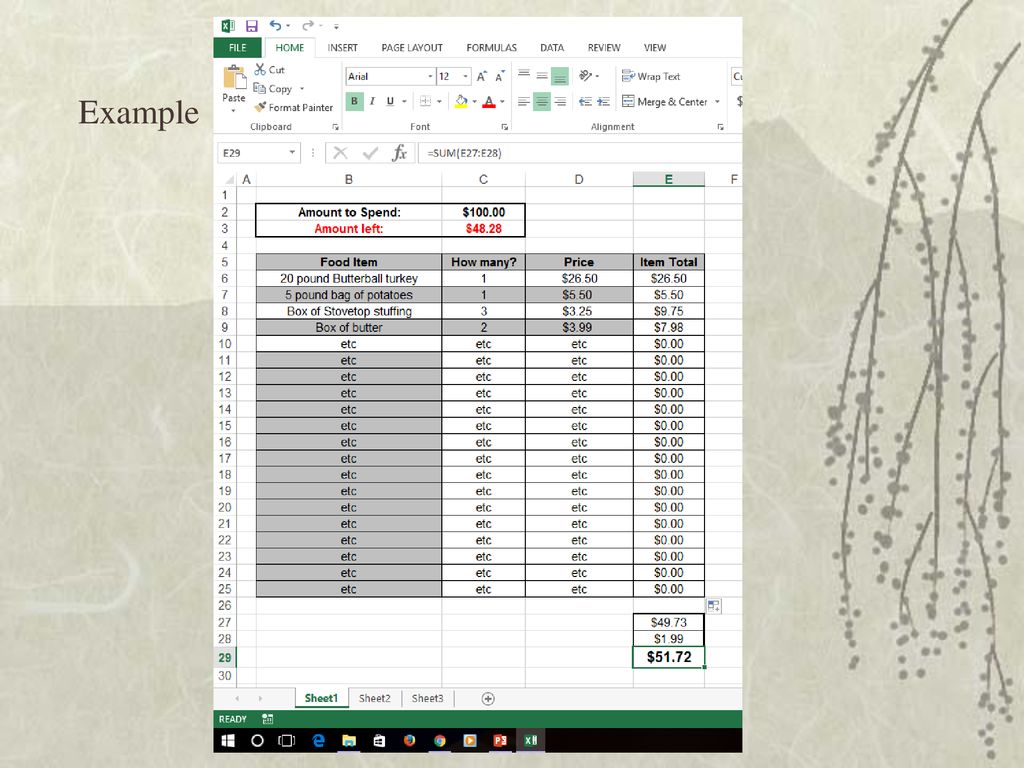Image resolution: width=1024 pixels, height=768 pixels.
Task: Add a new sheet with plus icon
Action: tap(488, 699)
